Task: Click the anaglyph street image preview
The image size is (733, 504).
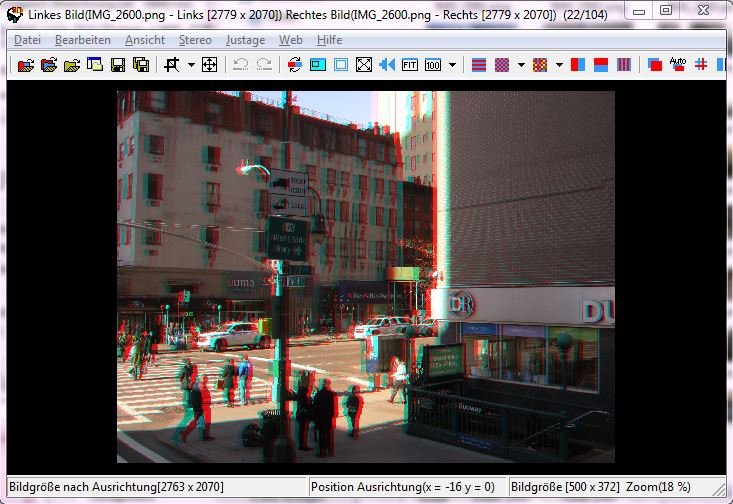Action: tap(366, 277)
